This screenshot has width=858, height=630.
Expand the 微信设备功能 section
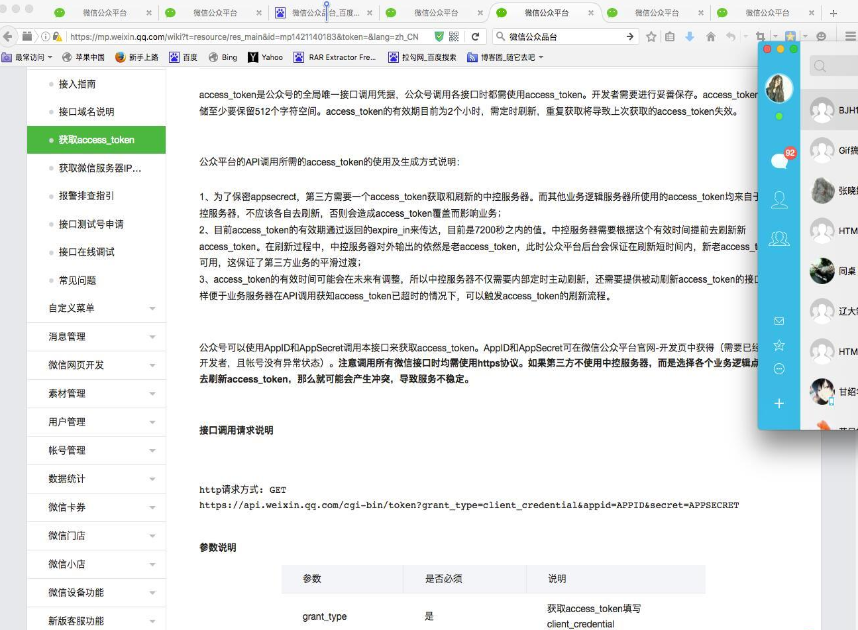click(x=96, y=593)
